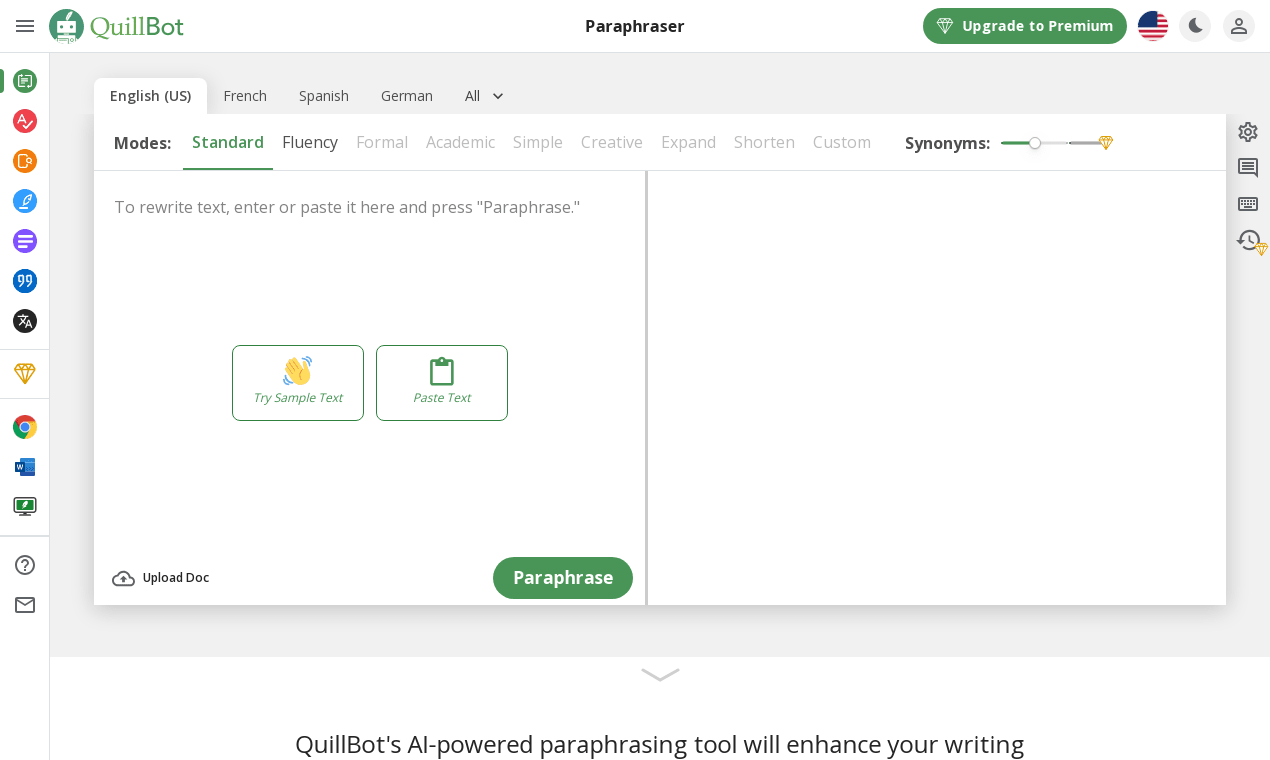Click the Paraphrase button
1270x760 pixels.
(563, 578)
